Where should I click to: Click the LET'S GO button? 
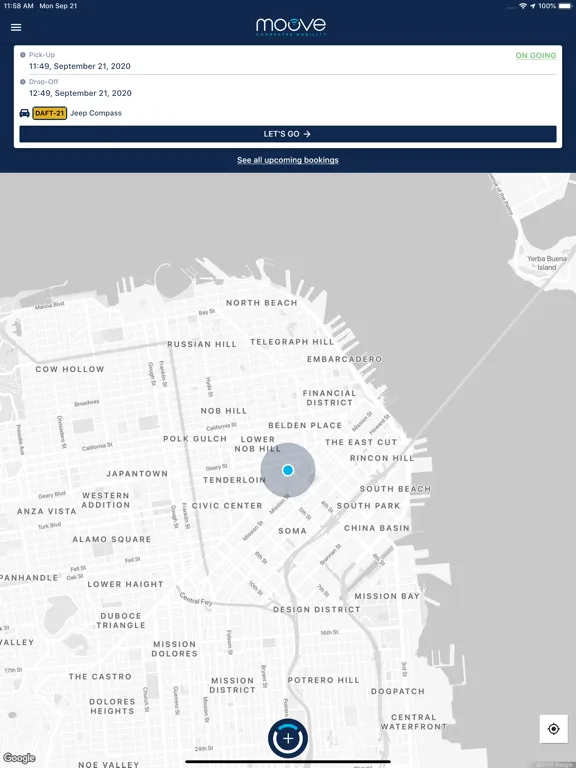click(x=288, y=134)
